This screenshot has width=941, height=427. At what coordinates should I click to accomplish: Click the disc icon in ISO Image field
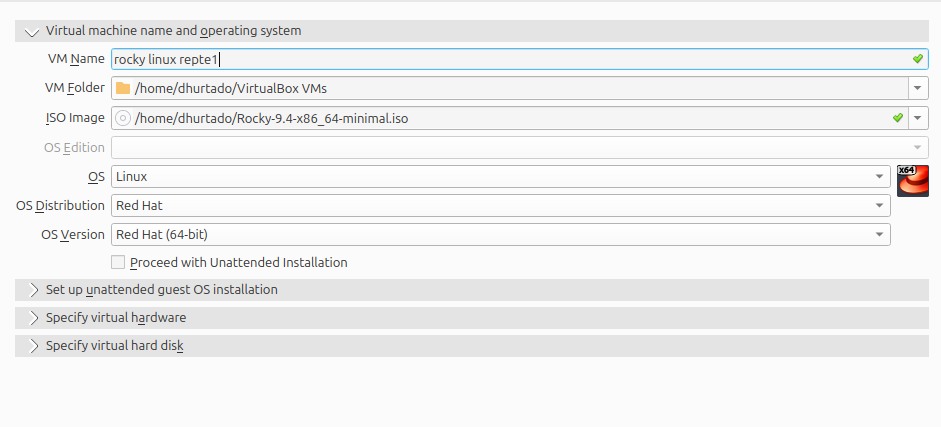click(x=123, y=118)
